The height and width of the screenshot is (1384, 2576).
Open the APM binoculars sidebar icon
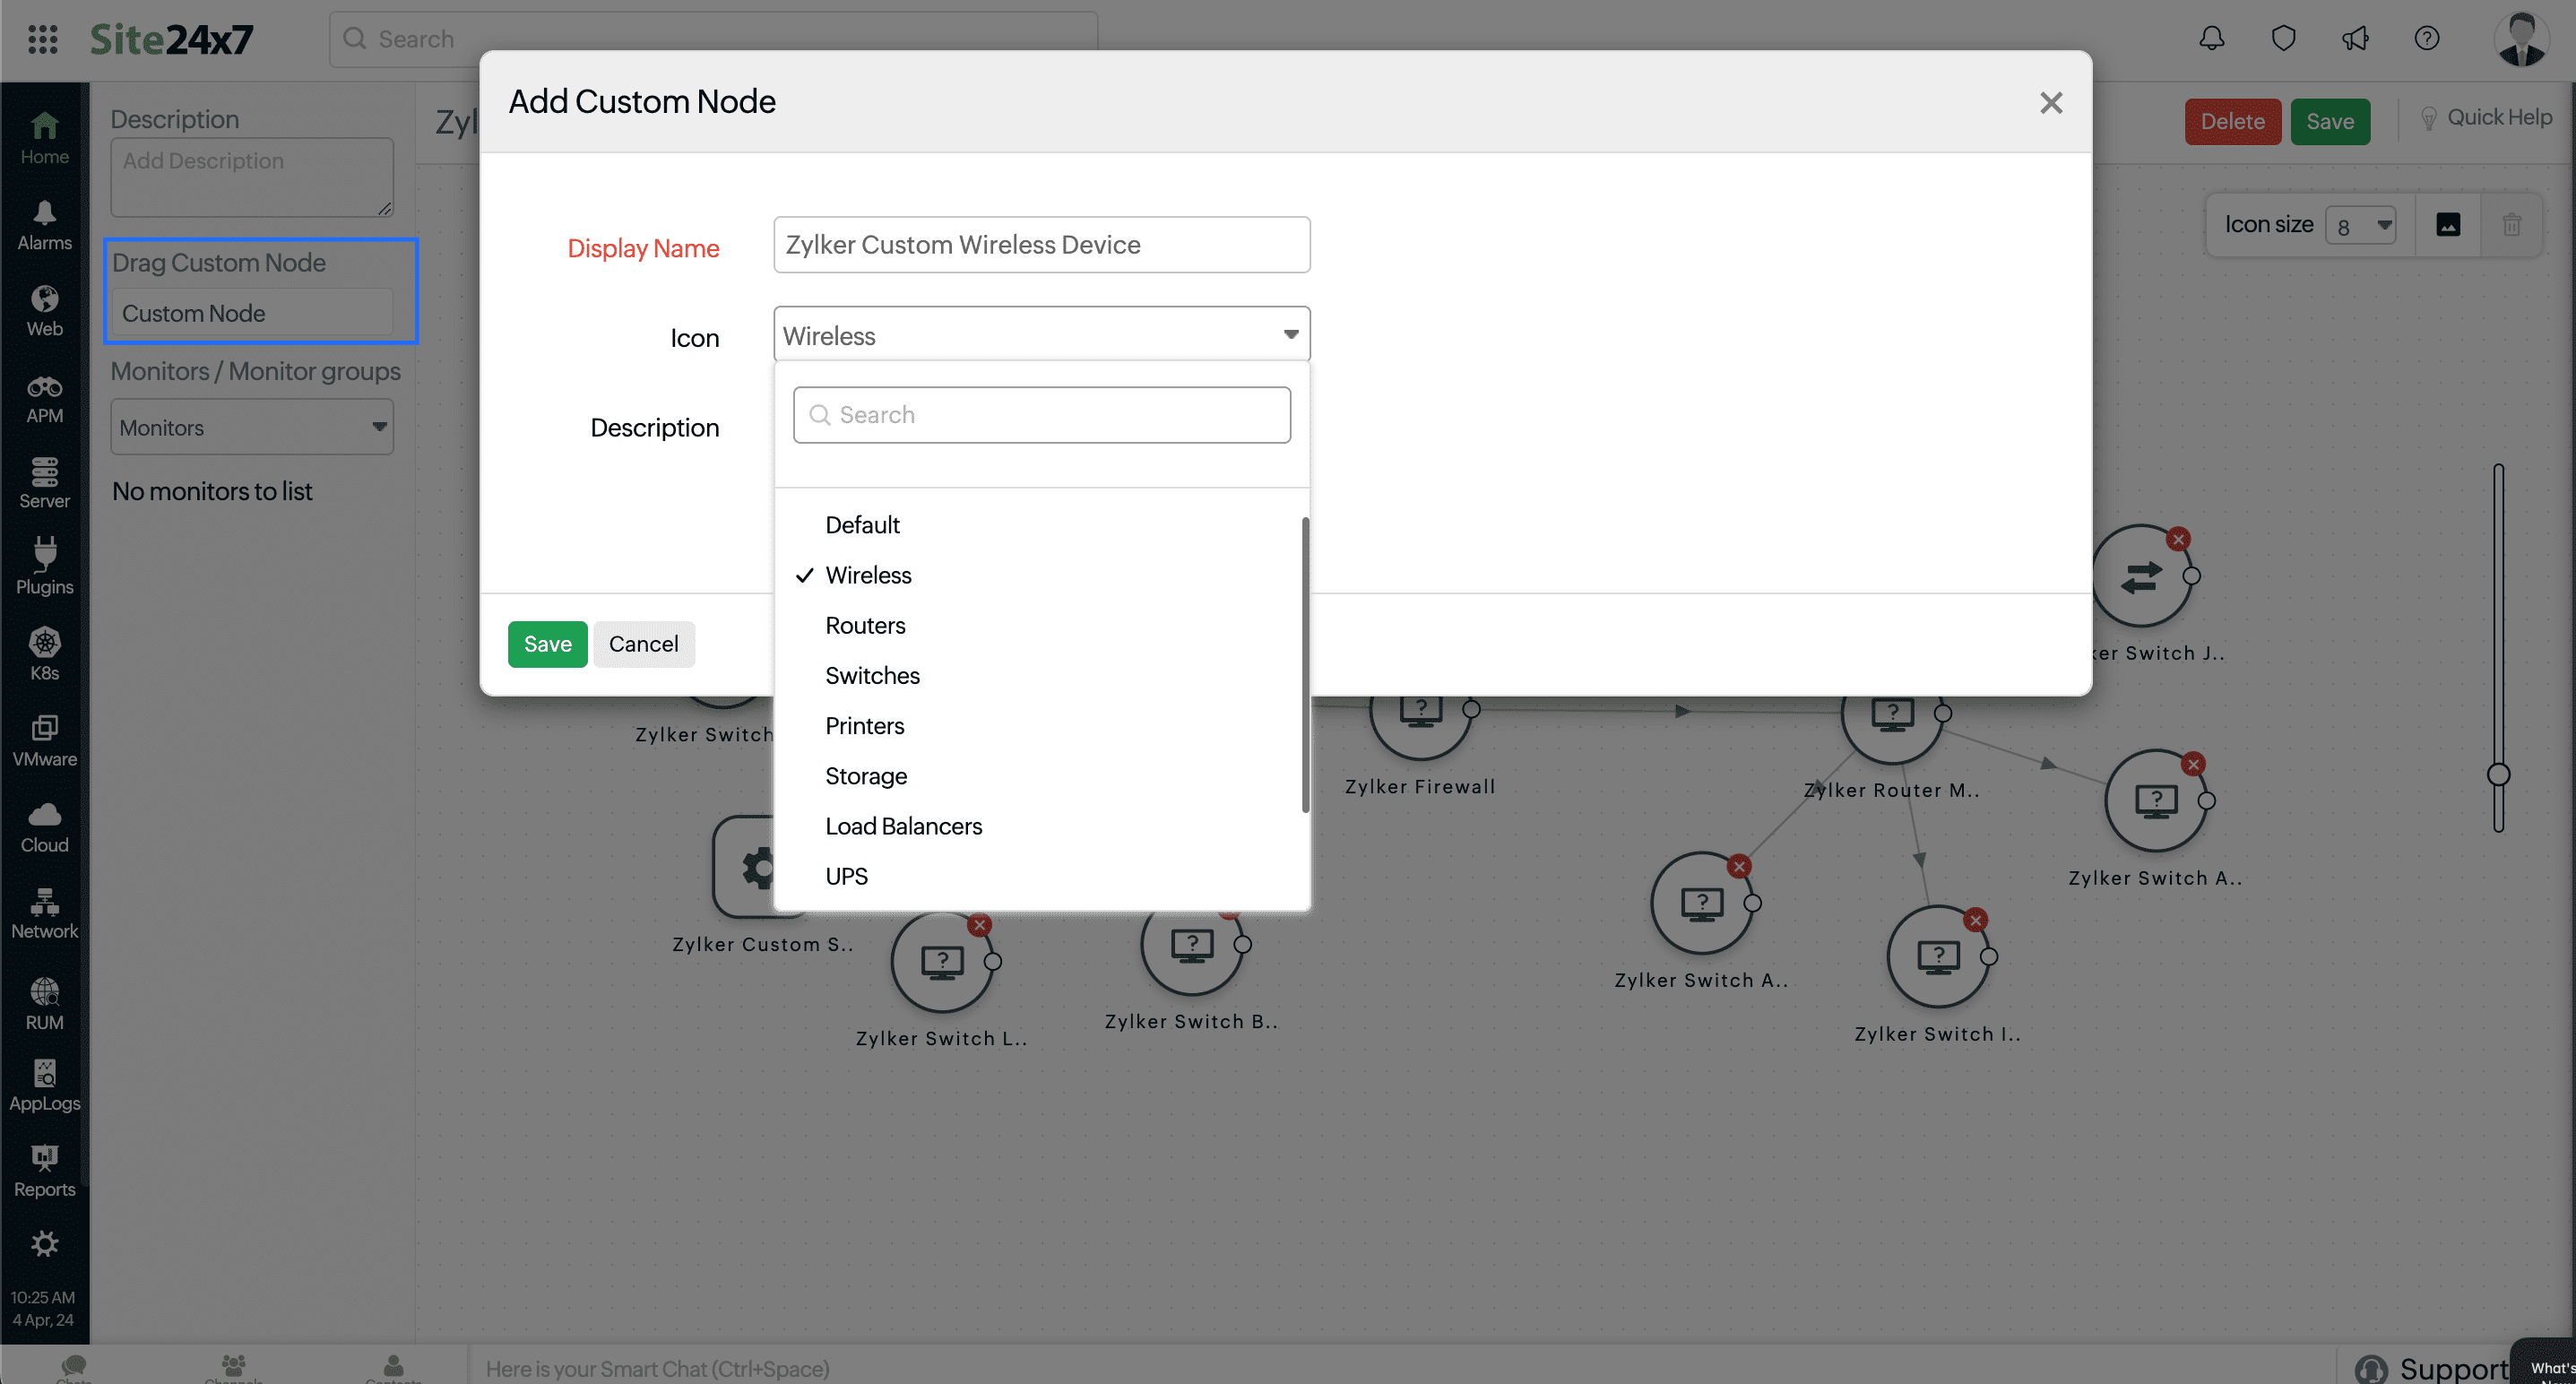(x=44, y=398)
